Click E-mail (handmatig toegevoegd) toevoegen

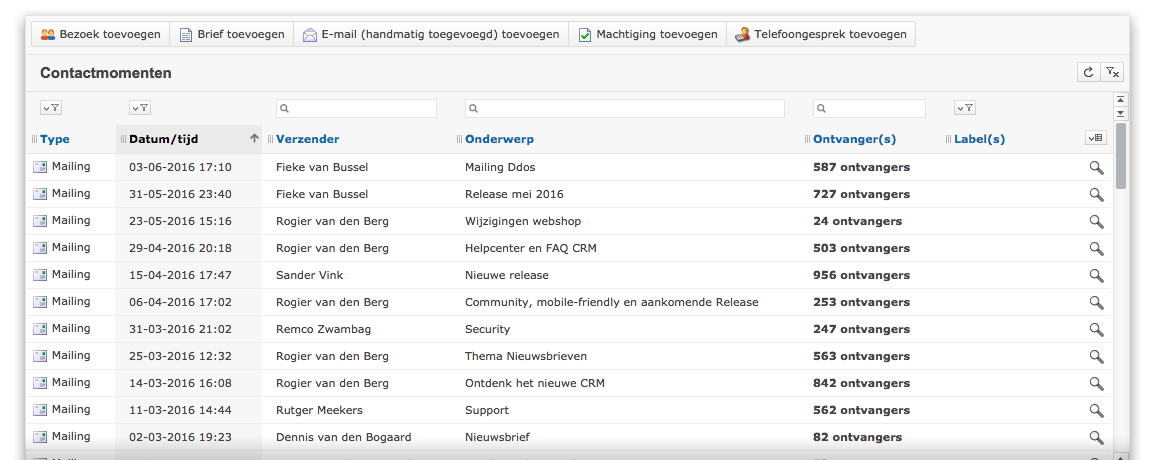point(431,34)
